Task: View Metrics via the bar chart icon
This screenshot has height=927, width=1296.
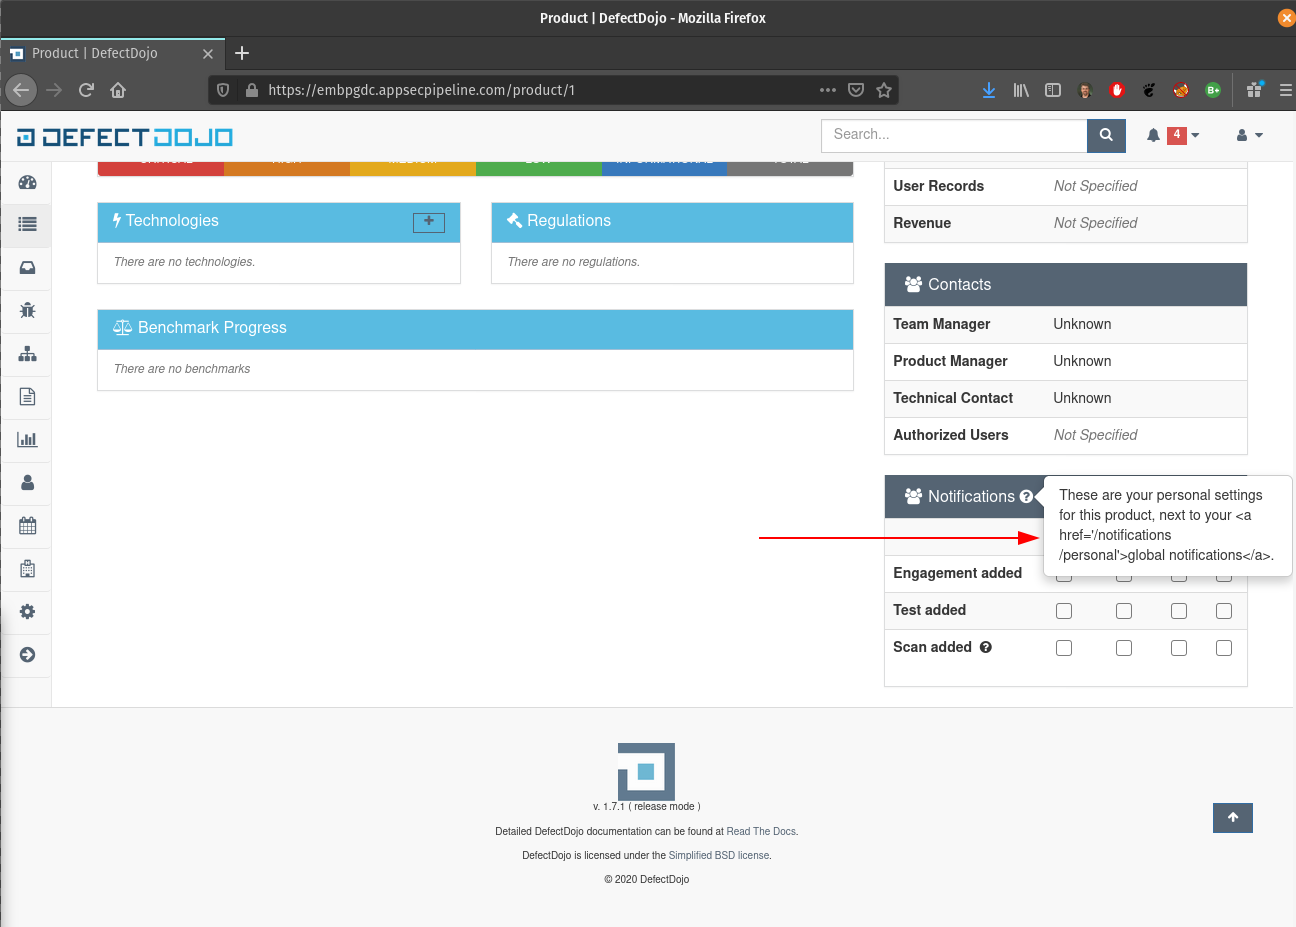Action: pyautogui.click(x=26, y=440)
